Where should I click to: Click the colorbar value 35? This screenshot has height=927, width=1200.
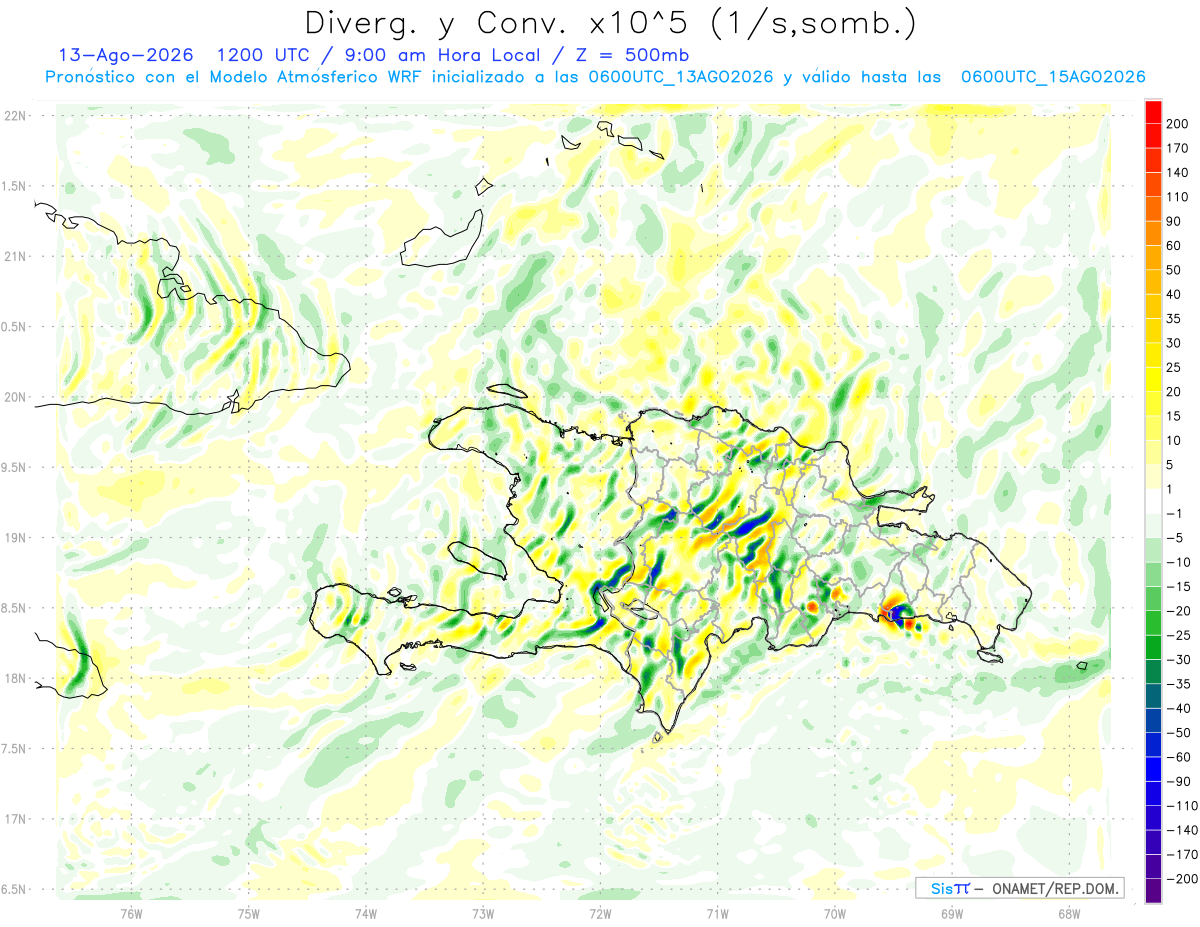(x=1174, y=319)
